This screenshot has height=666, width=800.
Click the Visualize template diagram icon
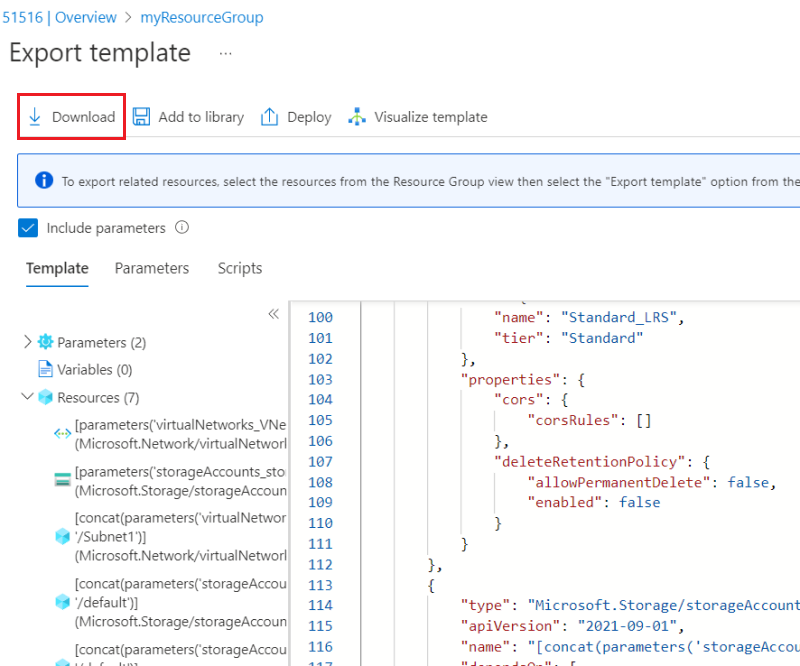[x=357, y=117]
